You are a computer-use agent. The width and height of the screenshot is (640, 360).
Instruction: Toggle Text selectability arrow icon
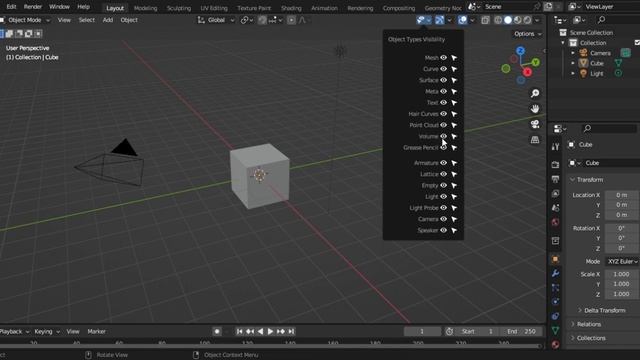pos(454,103)
